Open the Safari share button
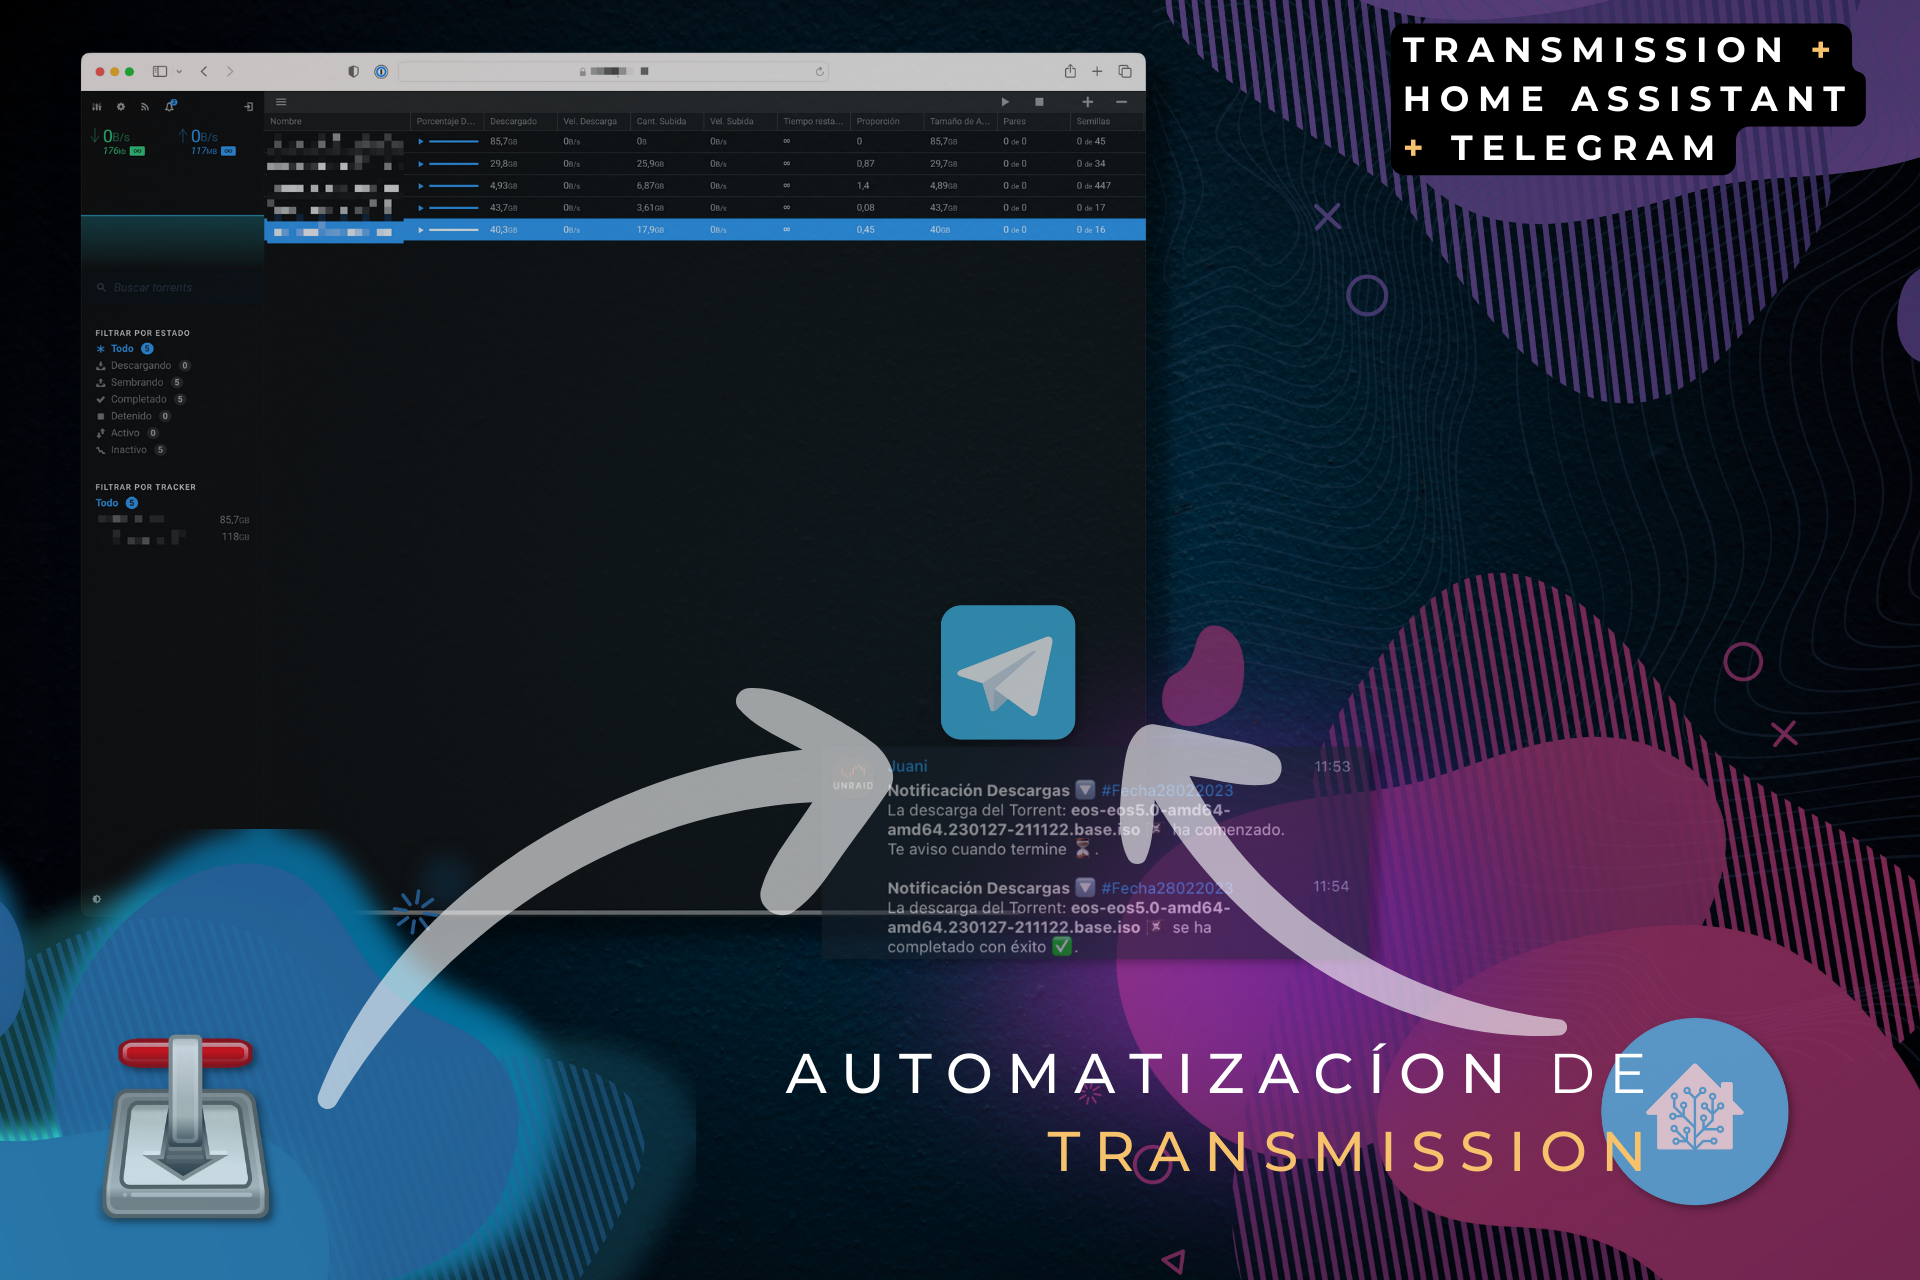This screenshot has height=1280, width=1920. click(1070, 71)
